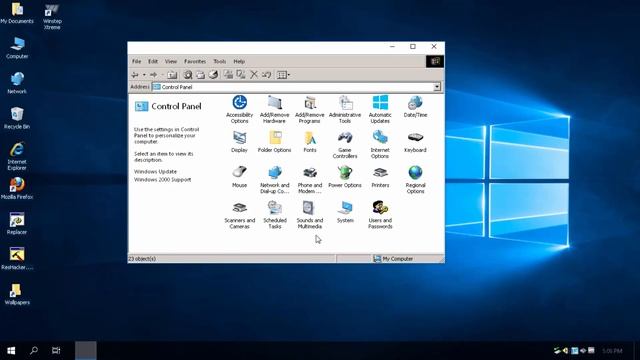
Task: Open the Help menu
Action: coord(239,61)
